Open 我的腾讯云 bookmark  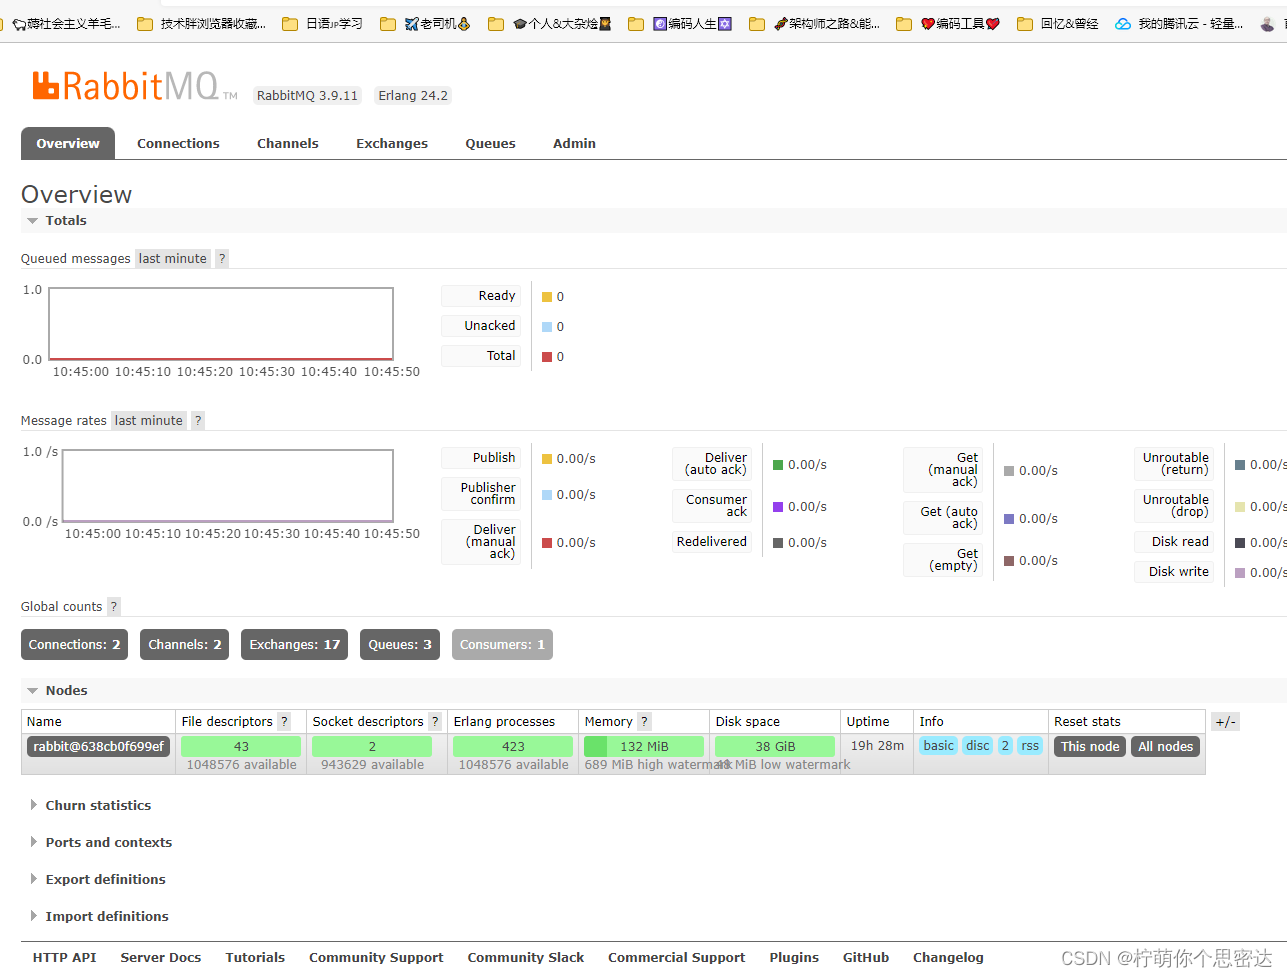pos(1179,23)
